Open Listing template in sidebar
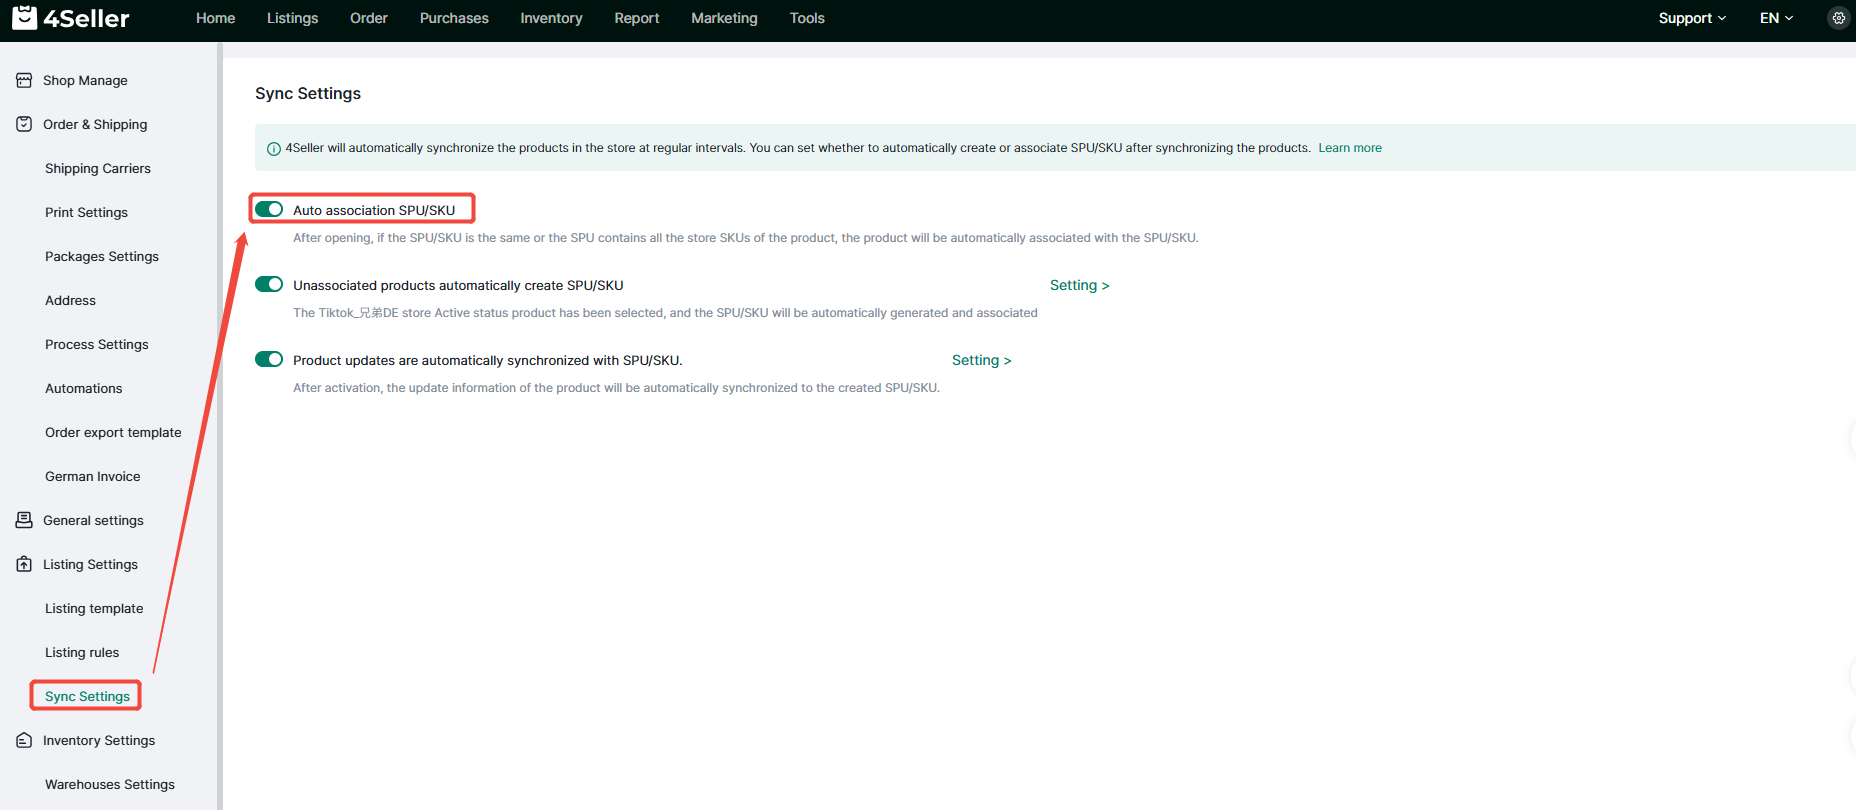The width and height of the screenshot is (1856, 810). (x=94, y=608)
